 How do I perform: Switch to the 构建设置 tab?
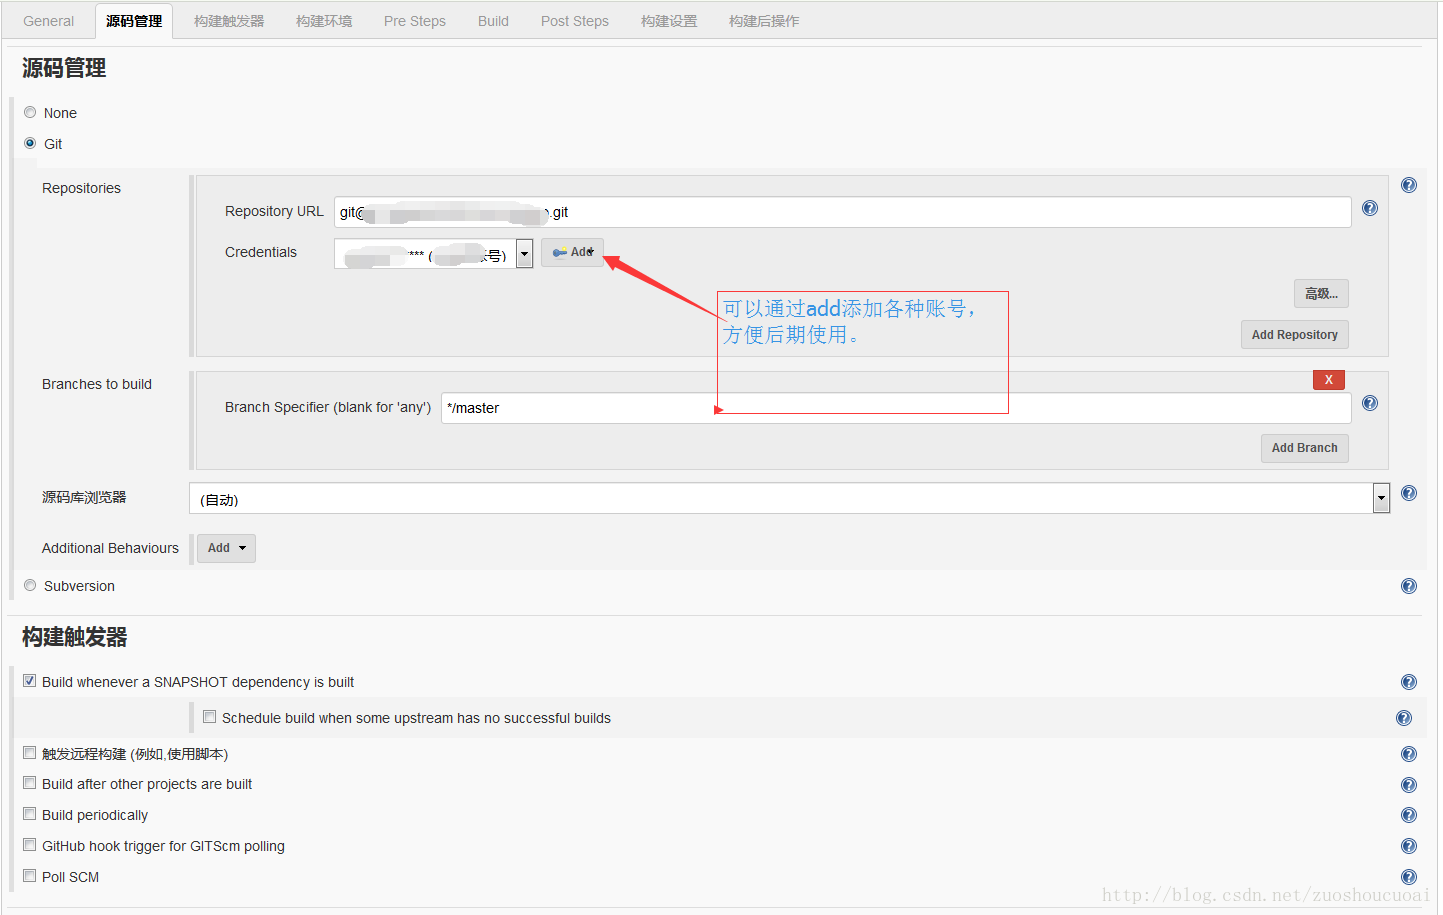[669, 21]
